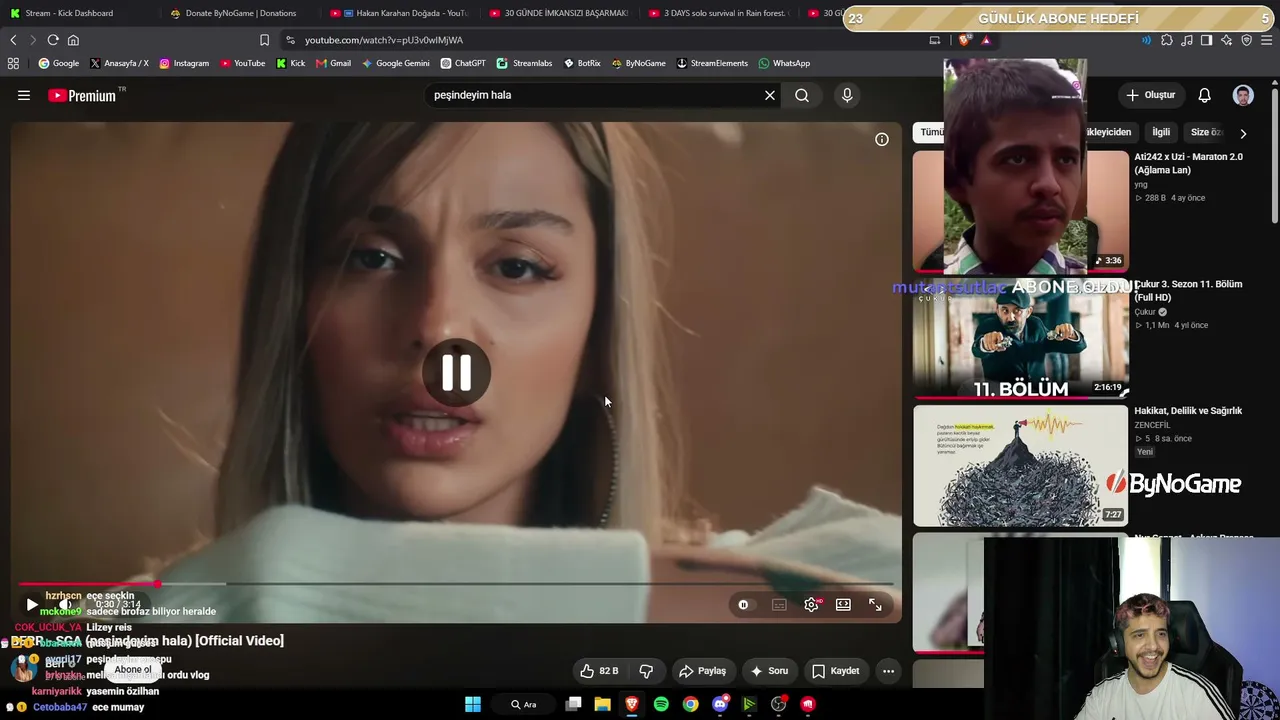Viewport: 1280px width, 720px height.
Task: Go back in the browser
Action: tap(13, 40)
